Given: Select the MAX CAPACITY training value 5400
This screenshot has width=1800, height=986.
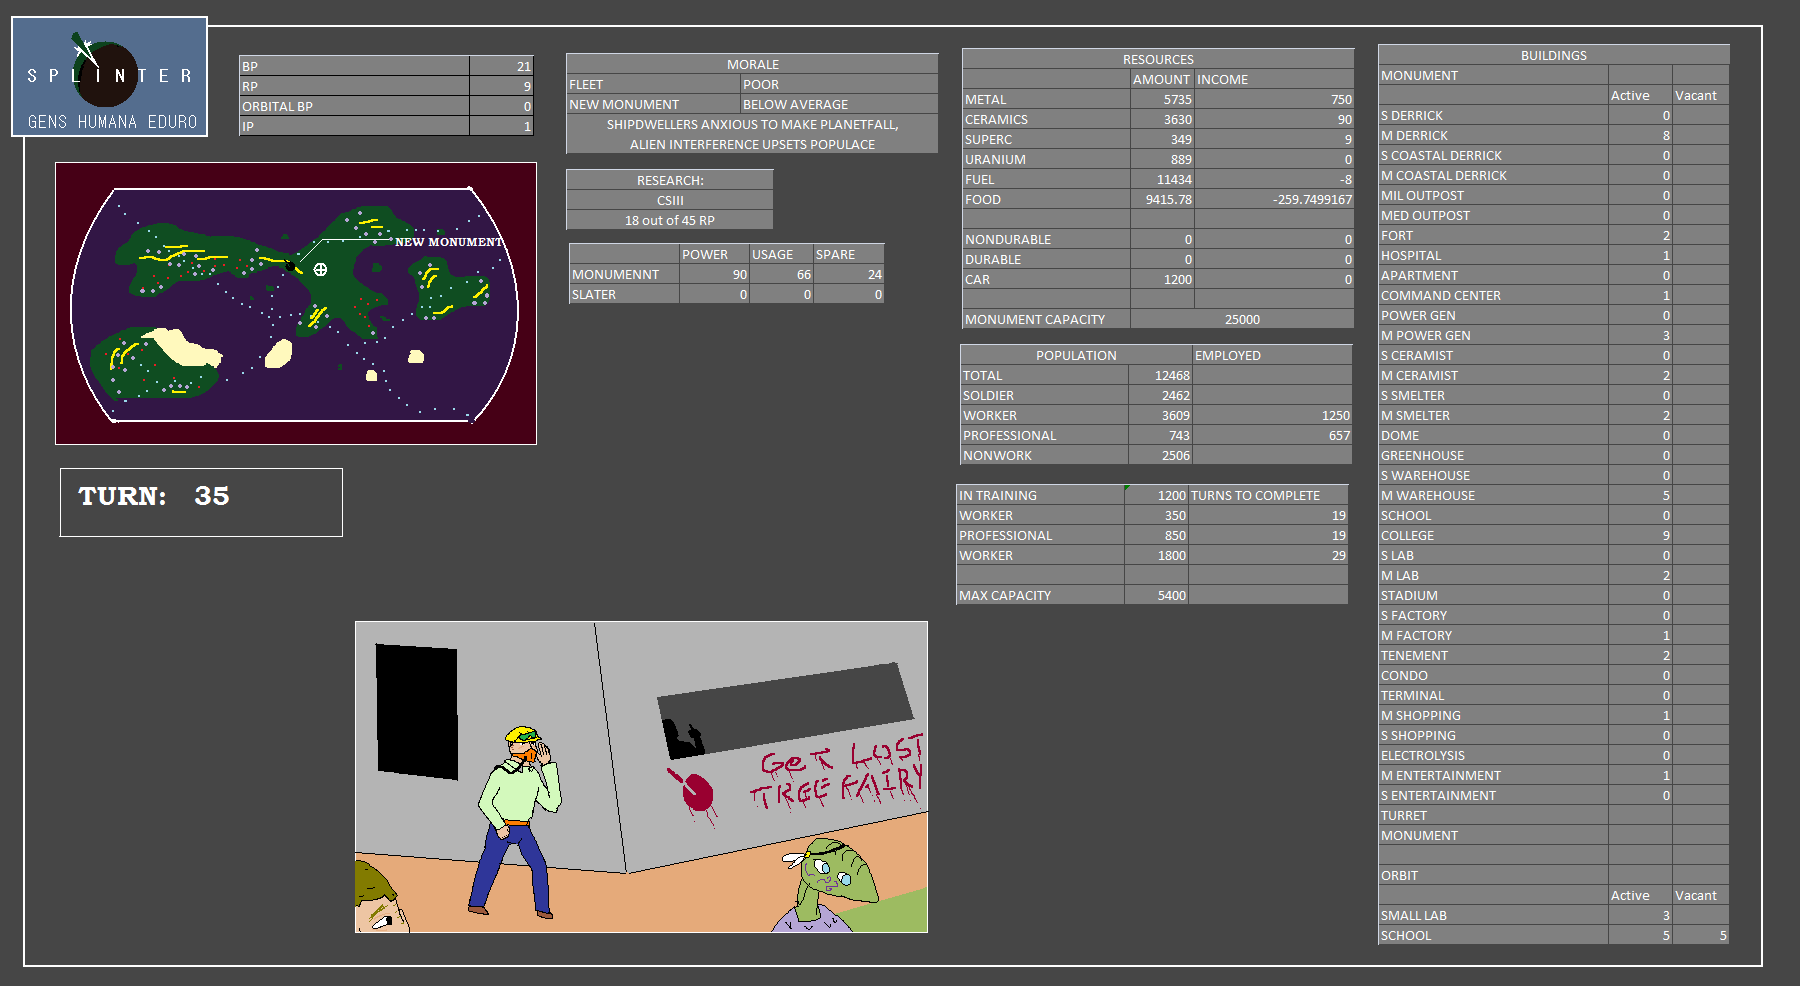Looking at the screenshot, I should [x=1156, y=596].
